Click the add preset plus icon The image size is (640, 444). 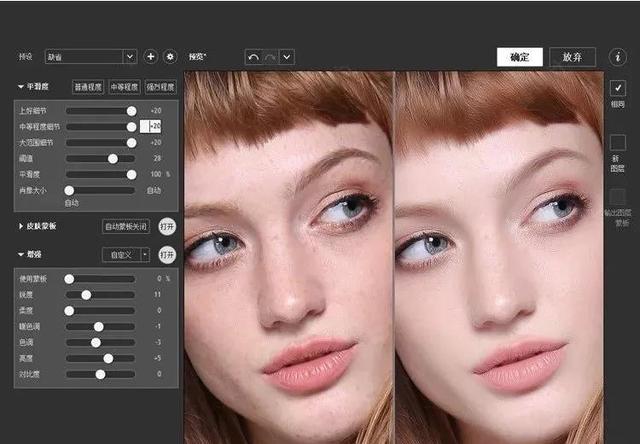click(x=151, y=57)
